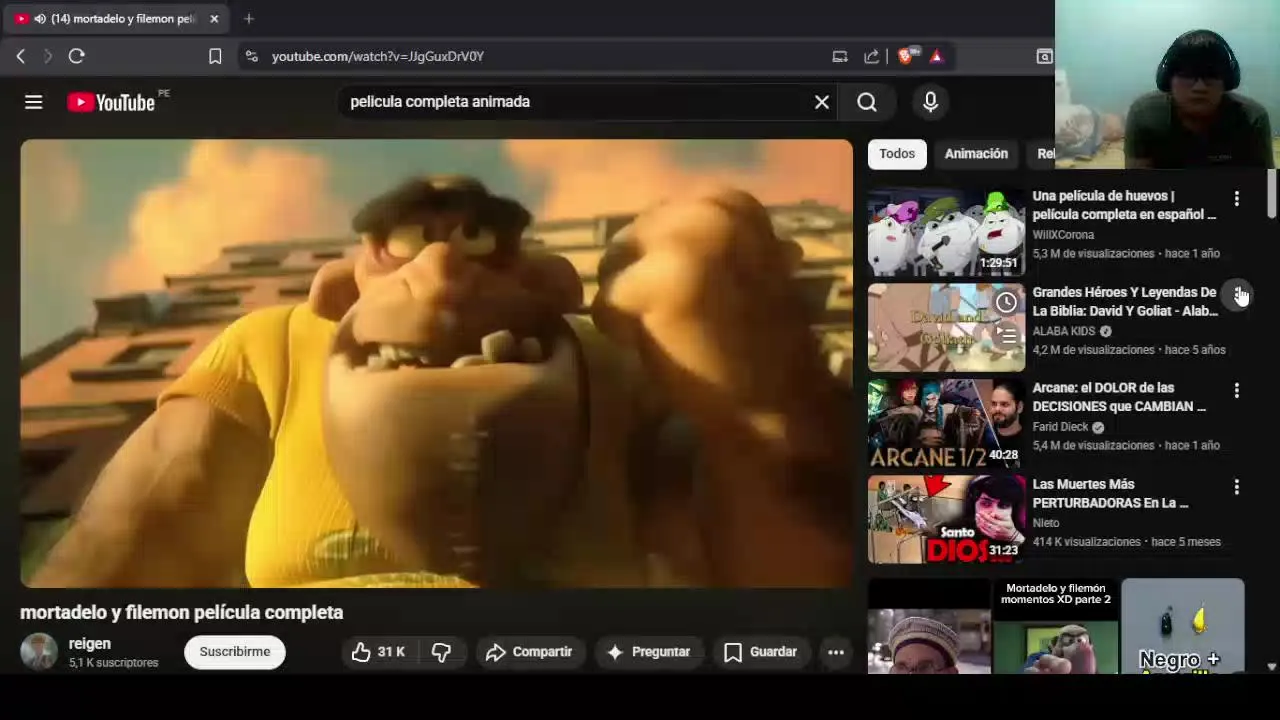Image resolution: width=1280 pixels, height=720 pixels.
Task: Open the ARCANE 1/2 thumbnail
Action: pyautogui.click(x=946, y=424)
